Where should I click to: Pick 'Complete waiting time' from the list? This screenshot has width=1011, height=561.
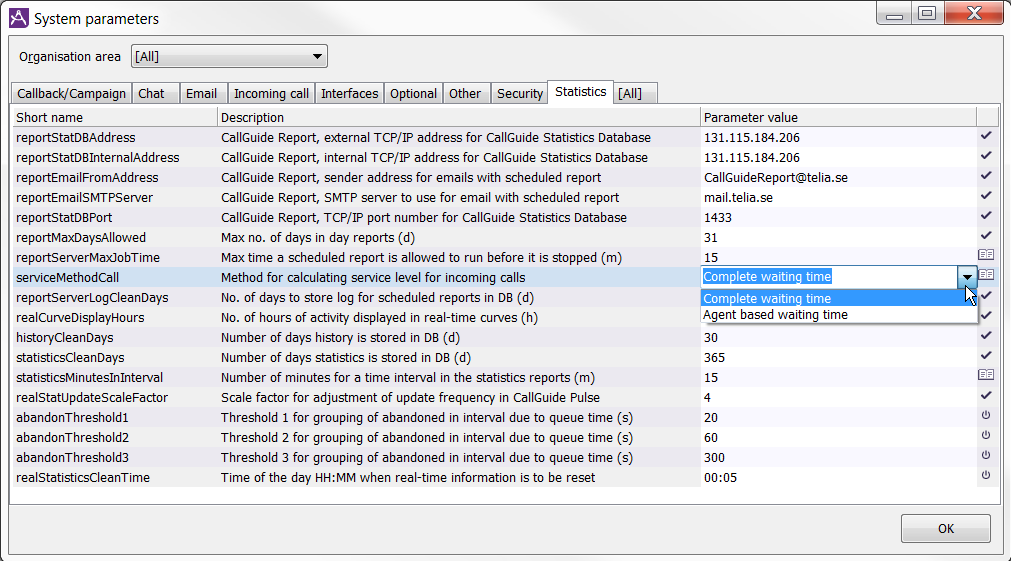pos(767,298)
